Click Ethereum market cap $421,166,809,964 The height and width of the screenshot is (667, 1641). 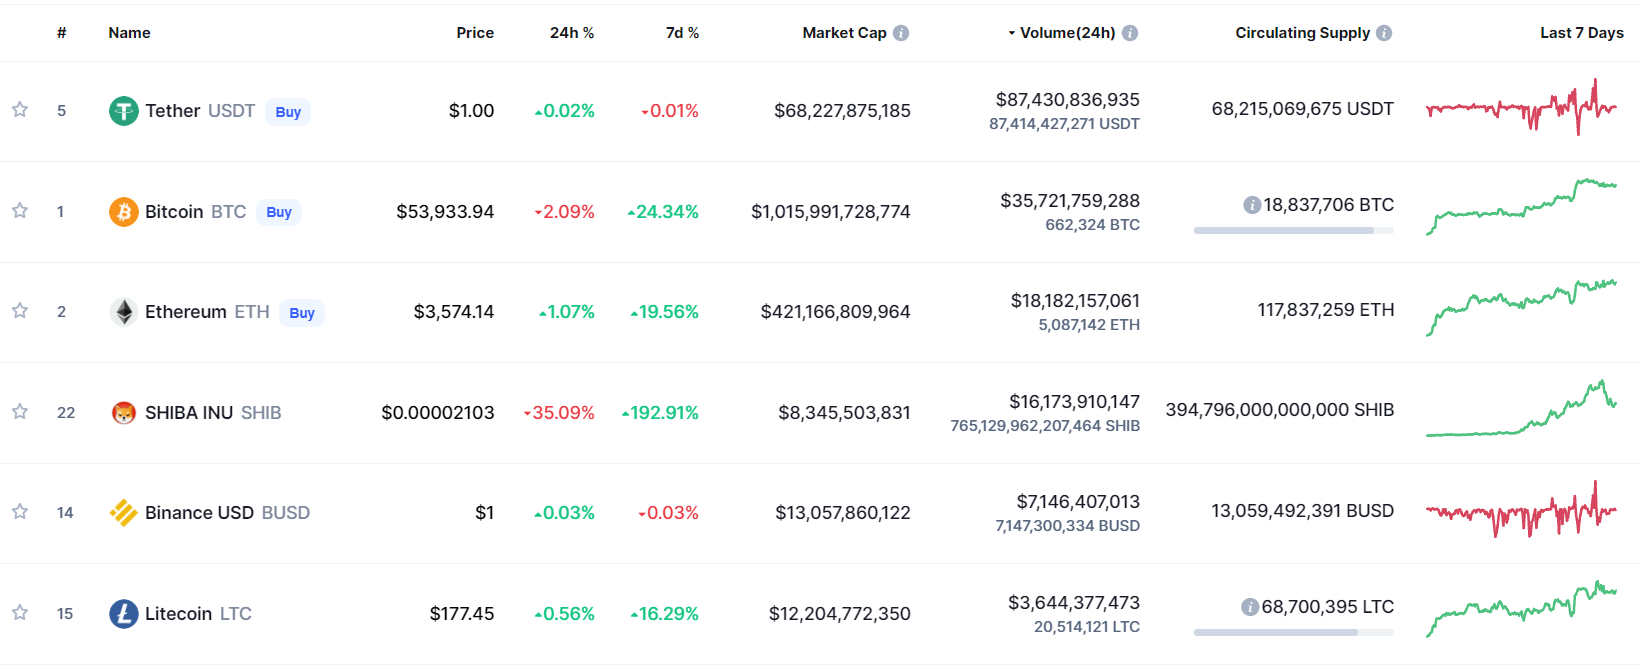point(836,312)
